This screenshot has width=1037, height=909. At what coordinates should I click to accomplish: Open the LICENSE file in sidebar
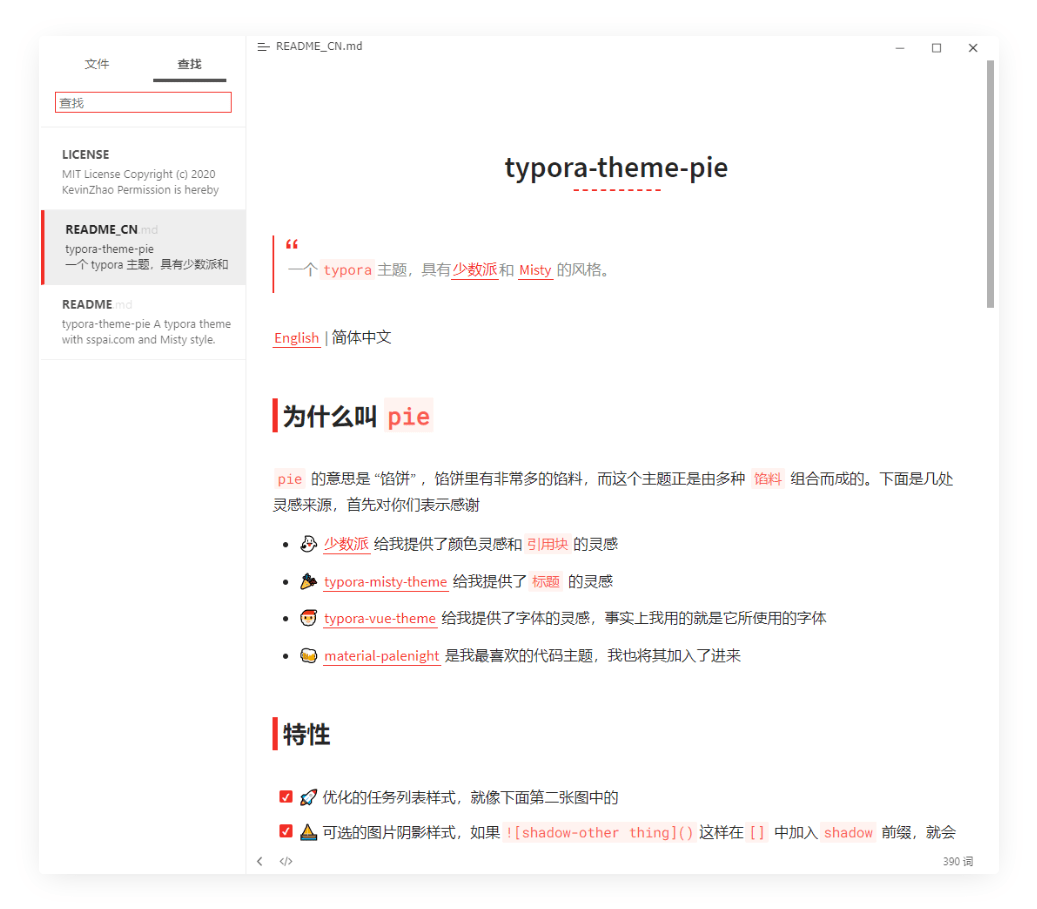coord(143,171)
